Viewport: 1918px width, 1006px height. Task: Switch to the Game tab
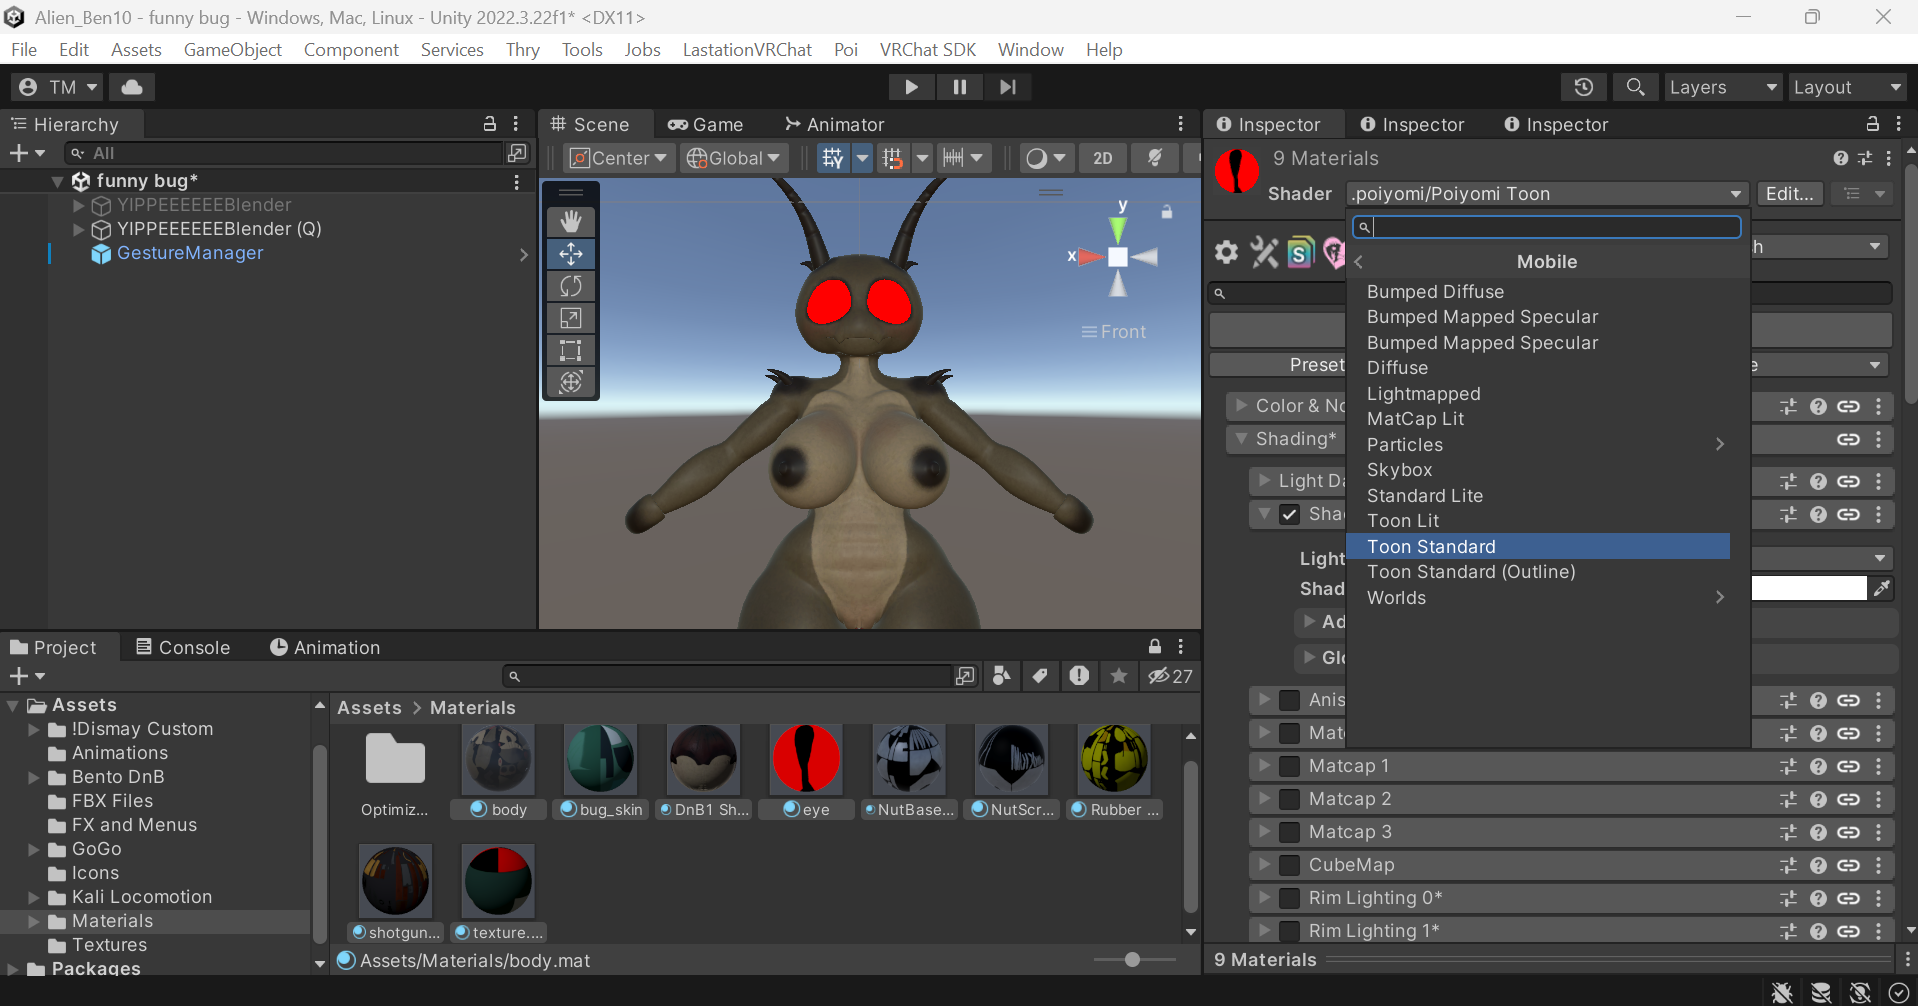pos(706,125)
